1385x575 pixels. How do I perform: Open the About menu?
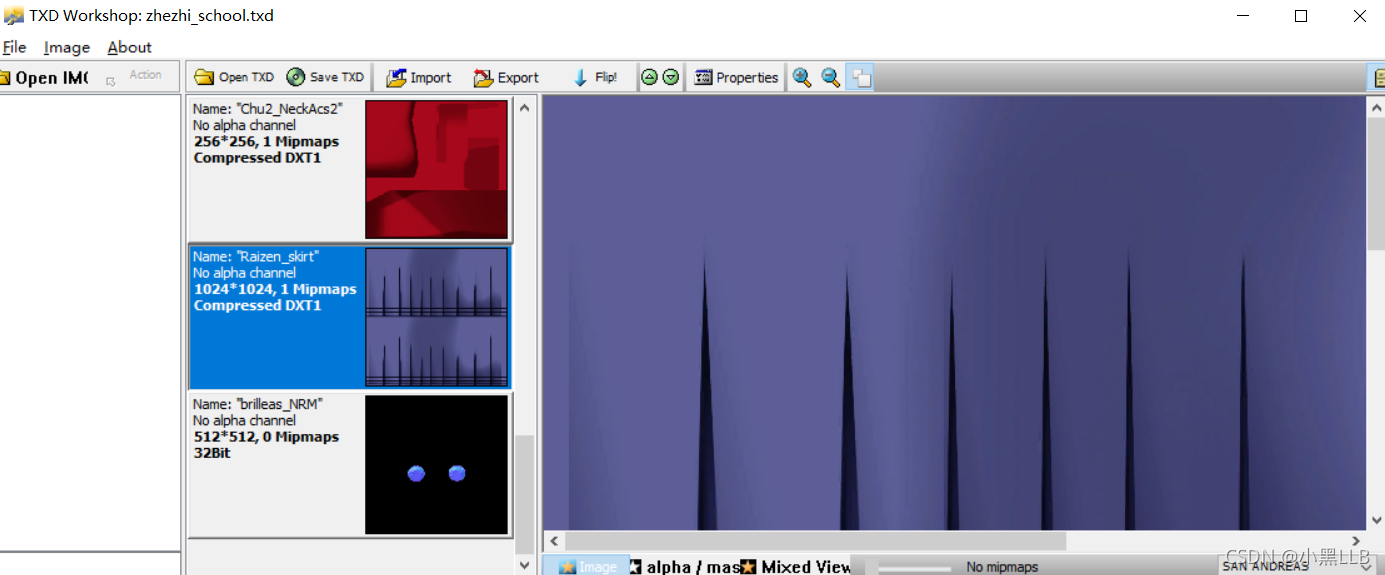tap(130, 47)
